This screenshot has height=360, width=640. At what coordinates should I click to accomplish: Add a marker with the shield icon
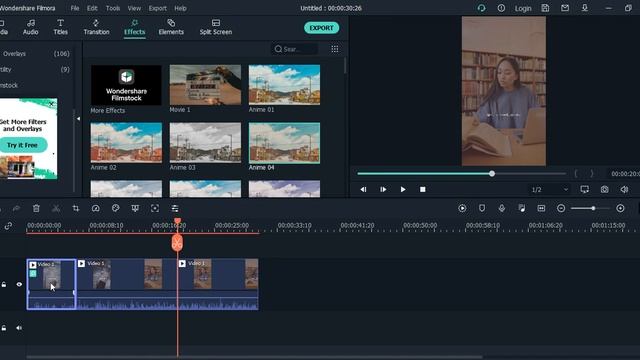[x=482, y=209]
